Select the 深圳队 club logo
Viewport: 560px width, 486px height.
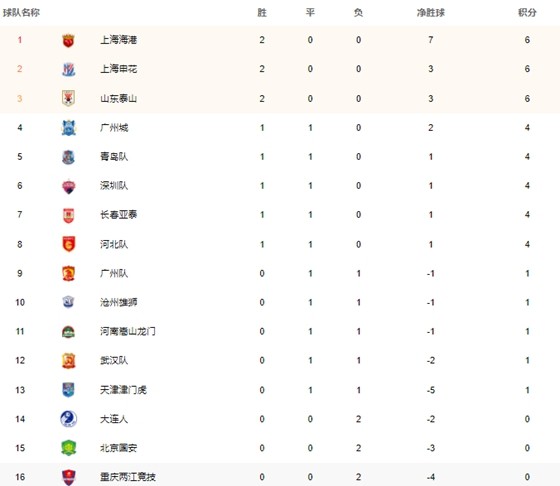pos(68,186)
